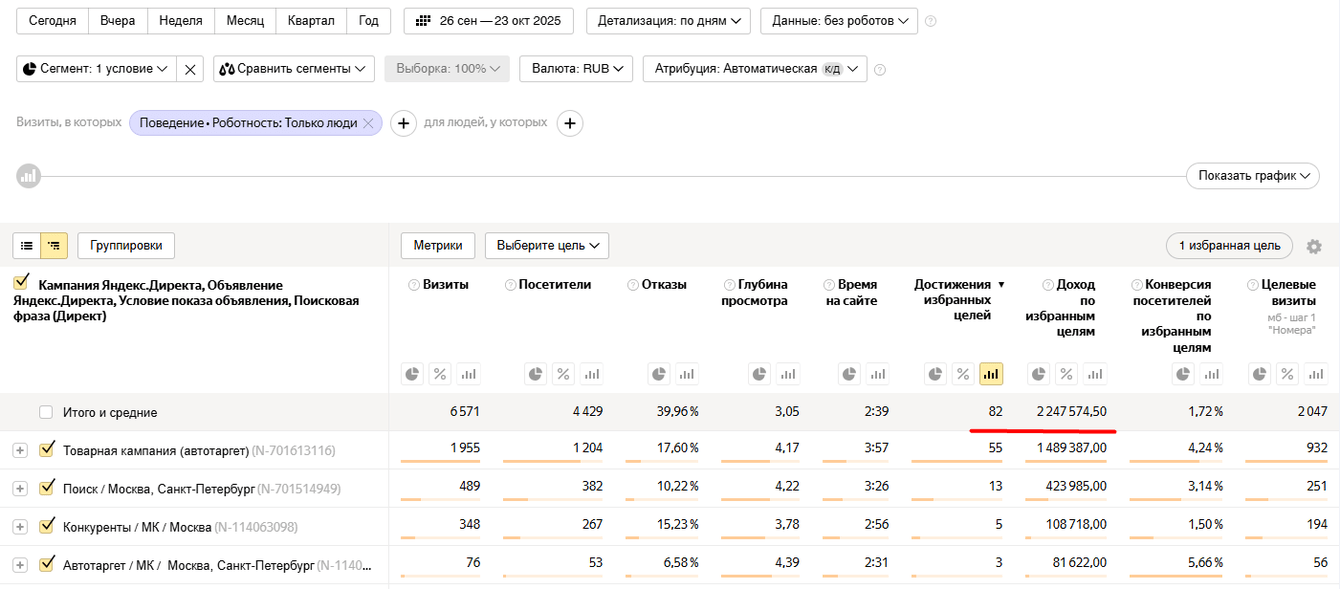Expand the Поиск / Москва, Санкт-Петербург row
Screen dimensions: 1340x589
[x=19, y=488]
